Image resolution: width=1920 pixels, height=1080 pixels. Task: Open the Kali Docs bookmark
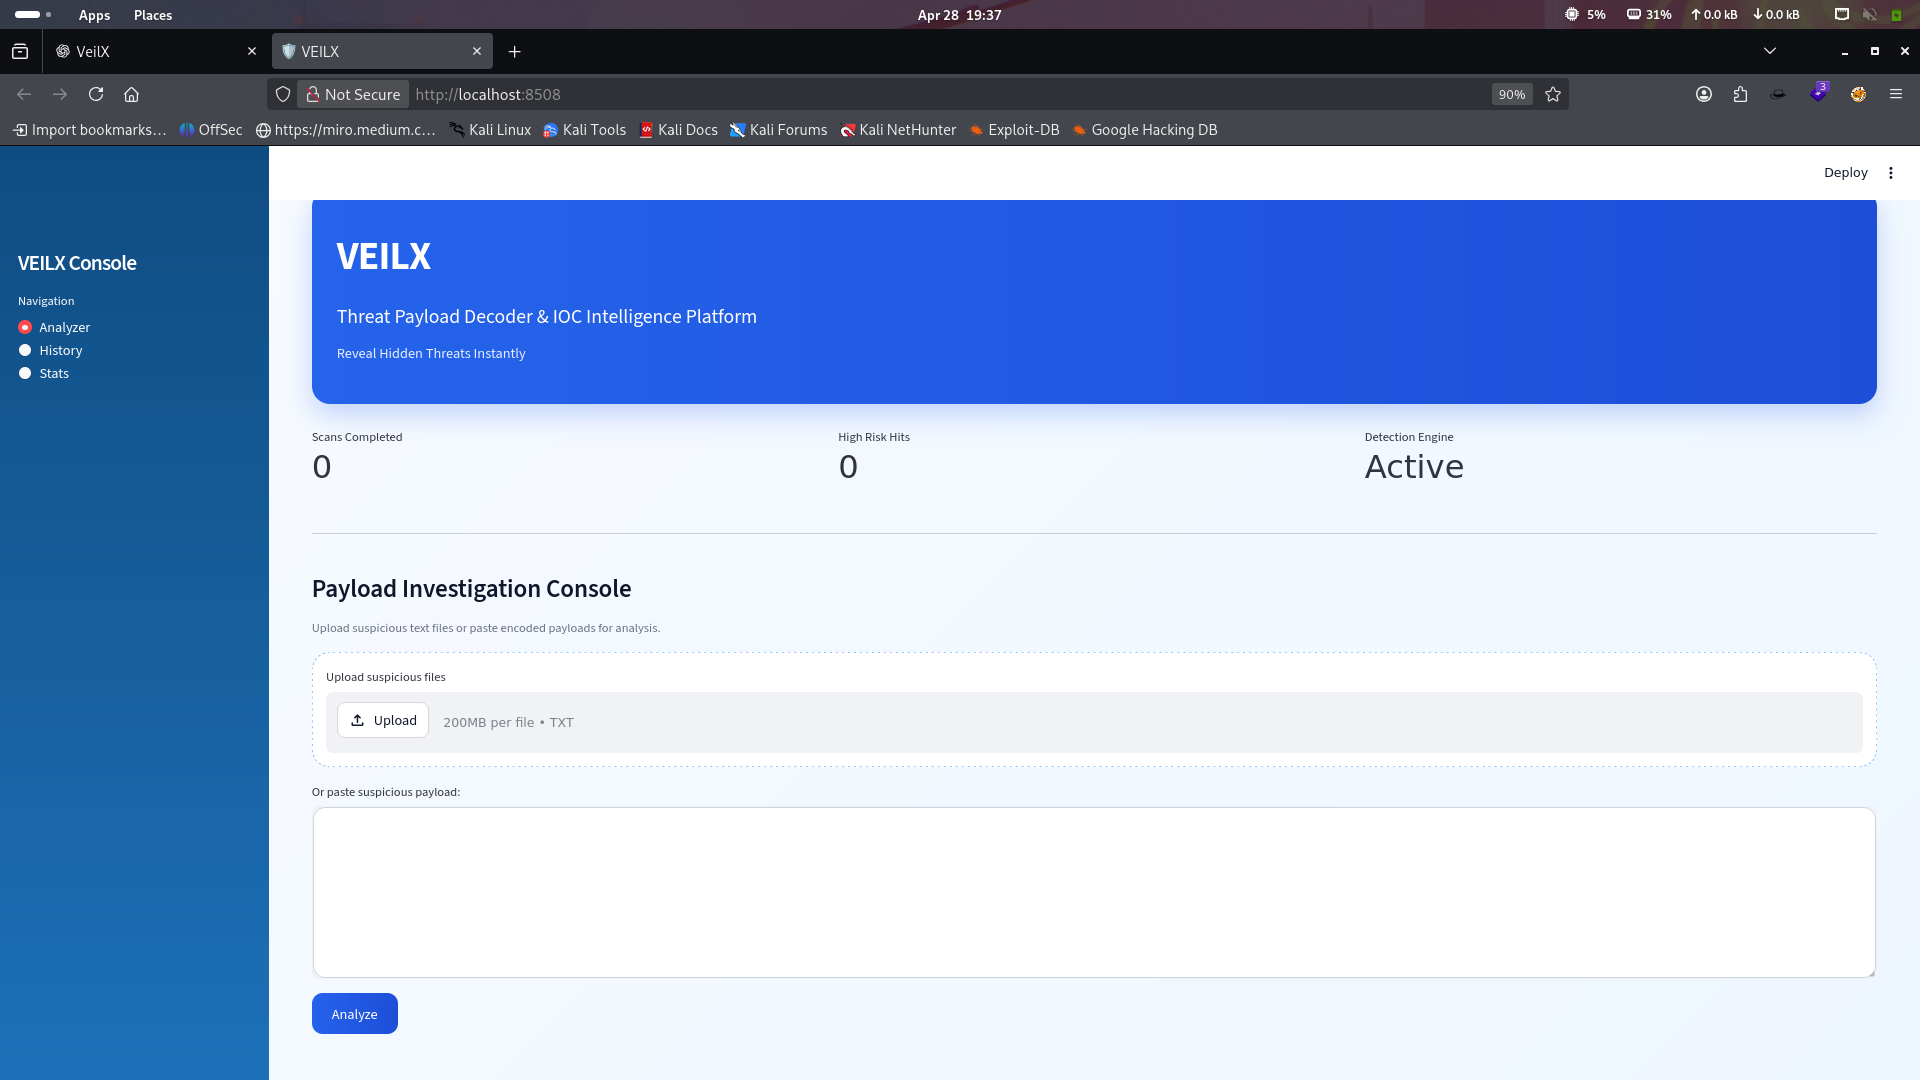pos(678,130)
